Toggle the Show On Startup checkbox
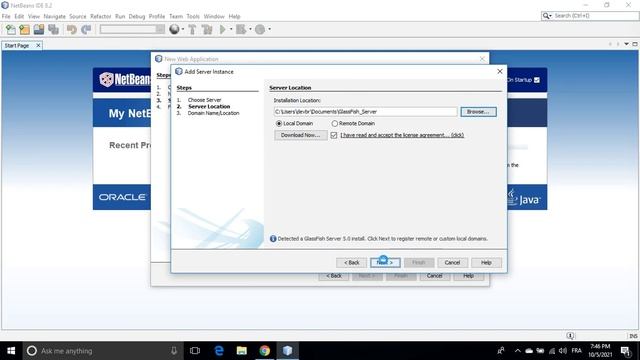Image resolution: width=640 pixels, height=360 pixels. tap(537, 80)
